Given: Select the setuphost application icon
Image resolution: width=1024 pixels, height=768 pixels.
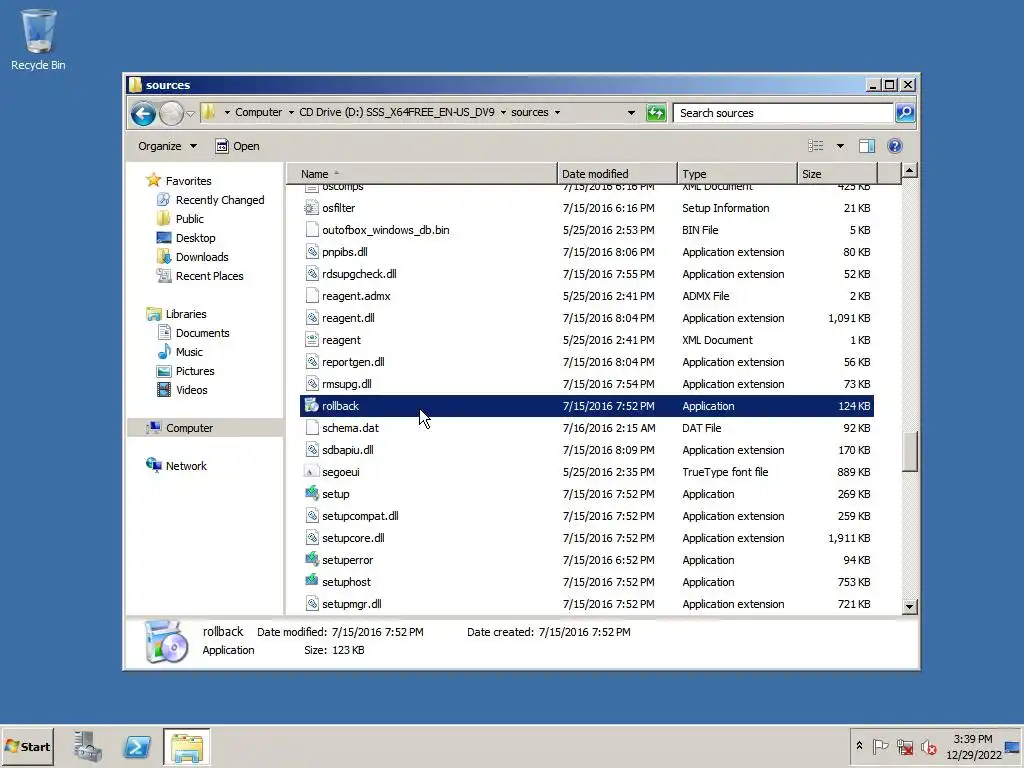Looking at the screenshot, I should [312, 582].
